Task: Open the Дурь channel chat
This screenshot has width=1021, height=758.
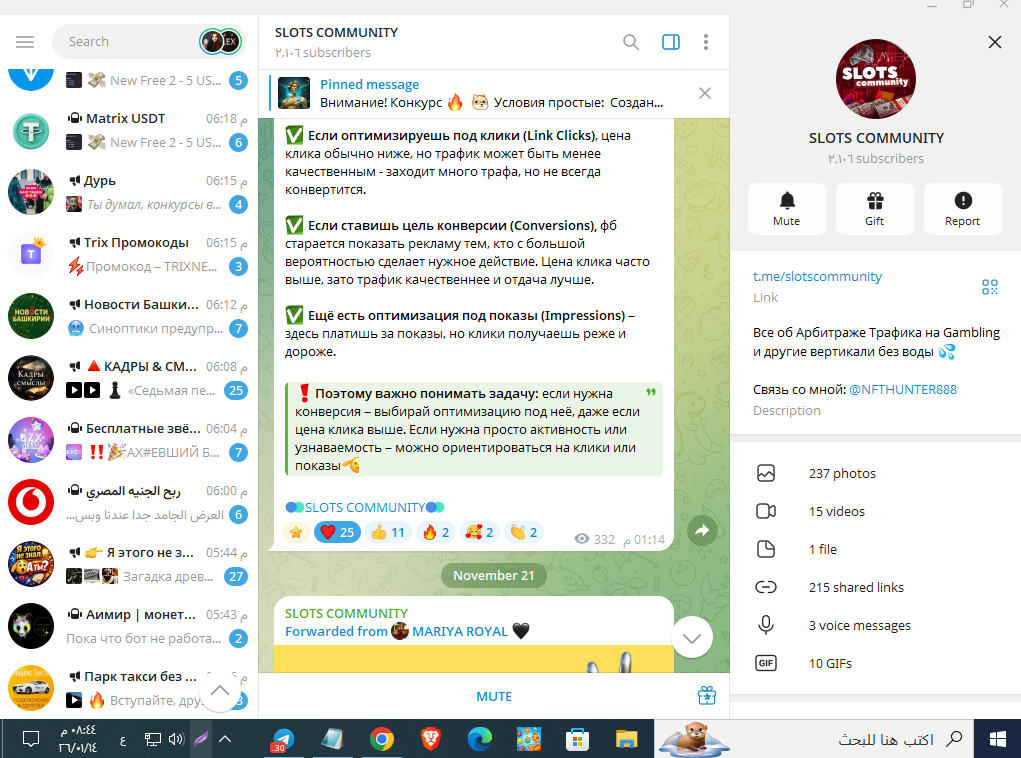Action: 128,192
